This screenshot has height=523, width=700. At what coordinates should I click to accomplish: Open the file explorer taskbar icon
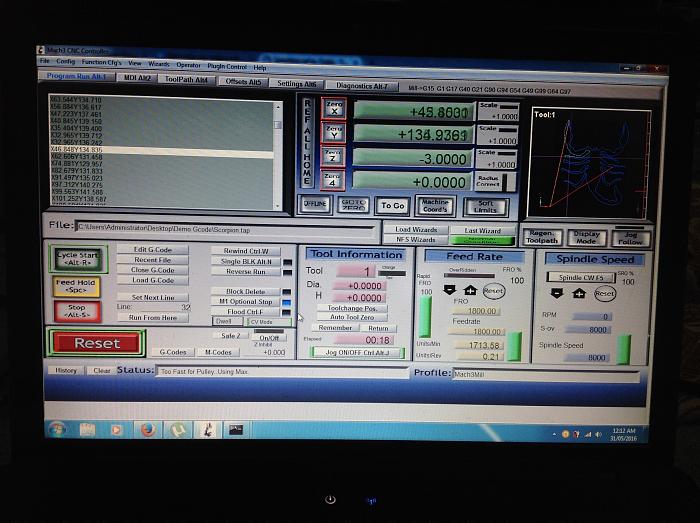87,430
